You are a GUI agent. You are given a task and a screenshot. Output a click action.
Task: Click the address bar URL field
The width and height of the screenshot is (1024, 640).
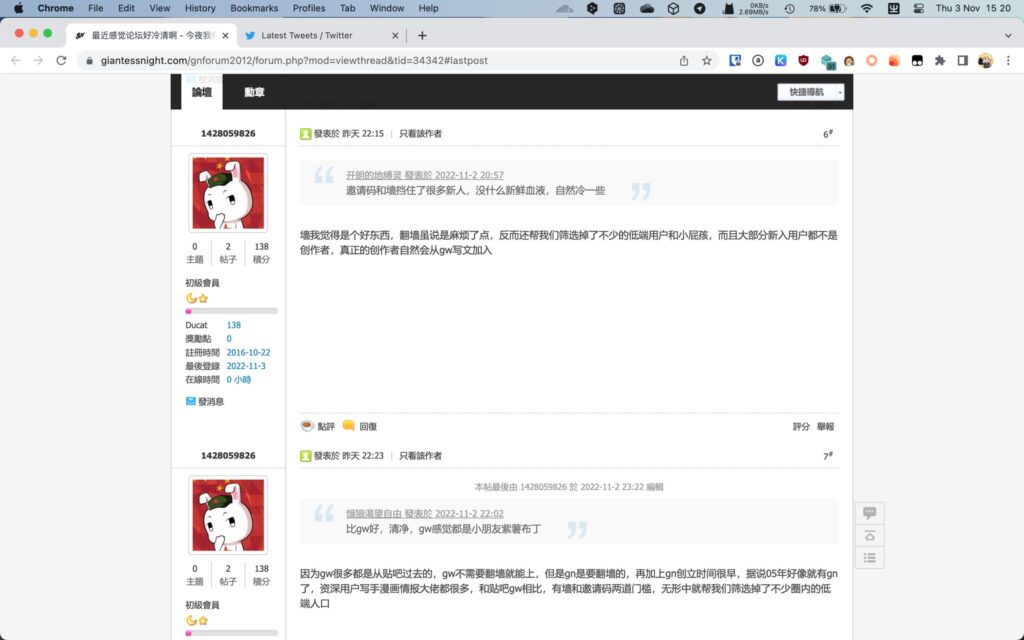380,60
